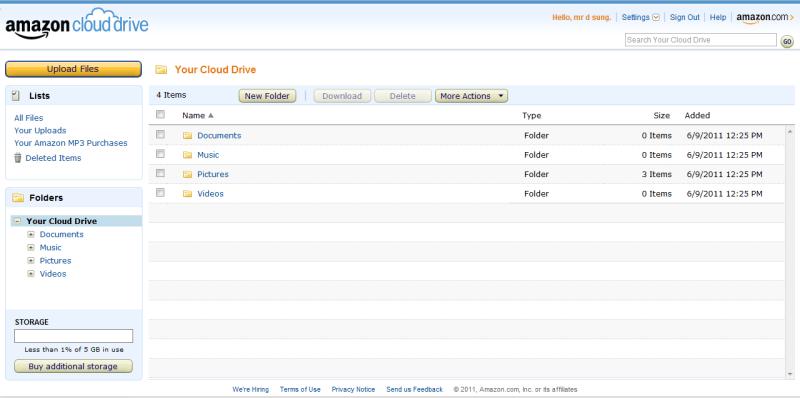This screenshot has width=800, height=398.
Task: Click Buy additional storage button
Action: pyautogui.click(x=73, y=366)
